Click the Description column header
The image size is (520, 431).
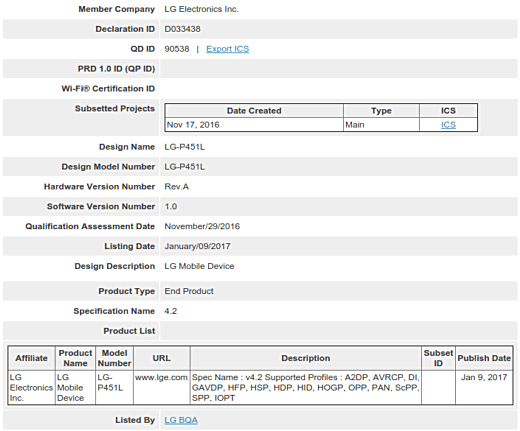(306, 358)
